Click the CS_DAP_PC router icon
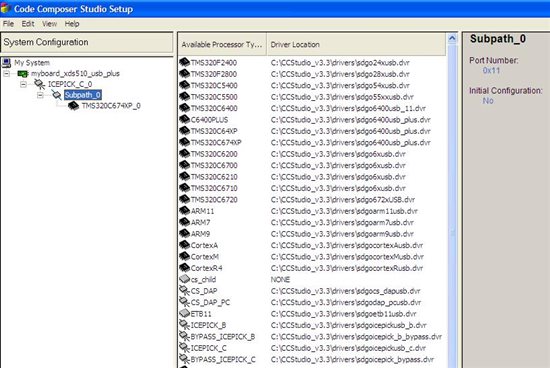This screenshot has width=550, height=368. tap(185, 302)
